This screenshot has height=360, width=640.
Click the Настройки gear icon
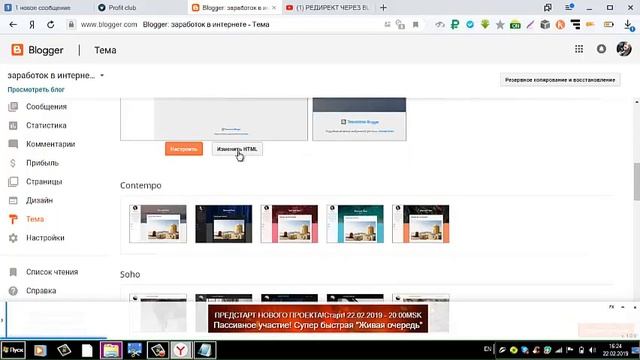[13, 238]
